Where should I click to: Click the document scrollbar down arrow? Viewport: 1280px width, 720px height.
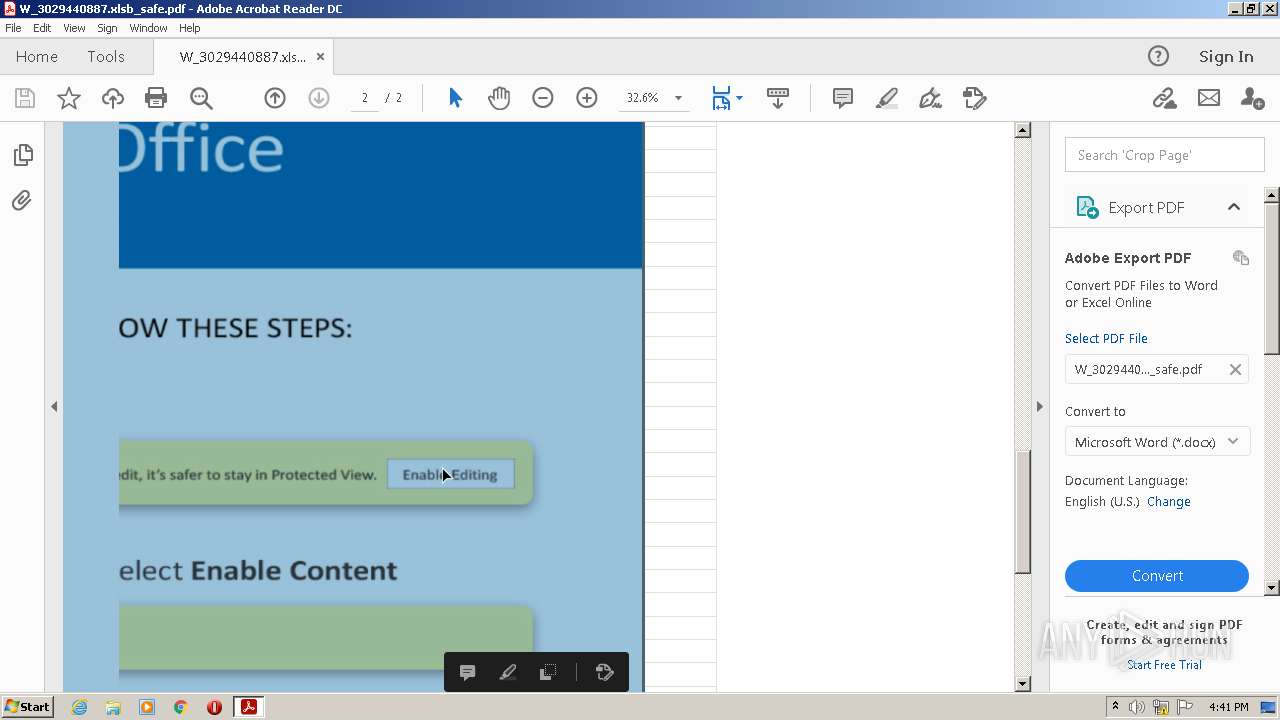(x=1022, y=684)
